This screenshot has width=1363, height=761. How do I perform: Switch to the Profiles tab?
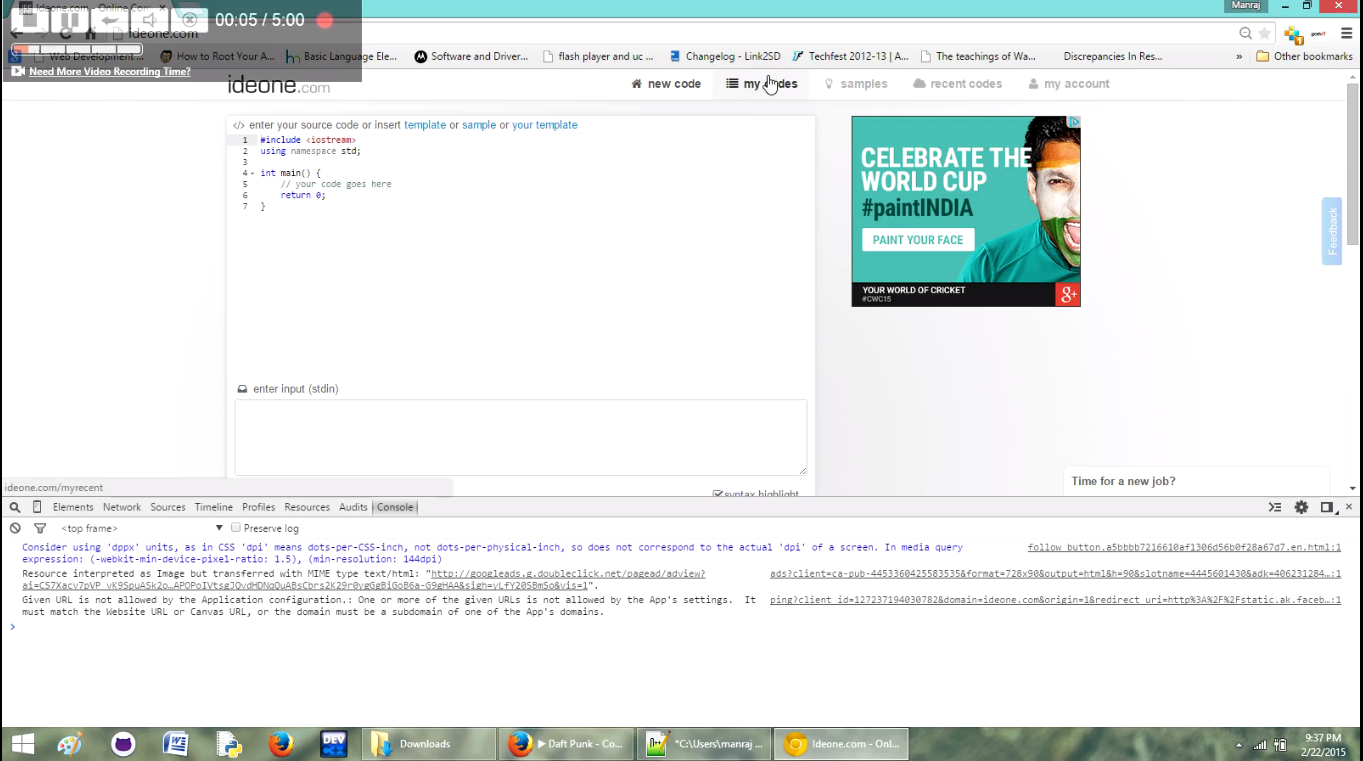point(258,508)
